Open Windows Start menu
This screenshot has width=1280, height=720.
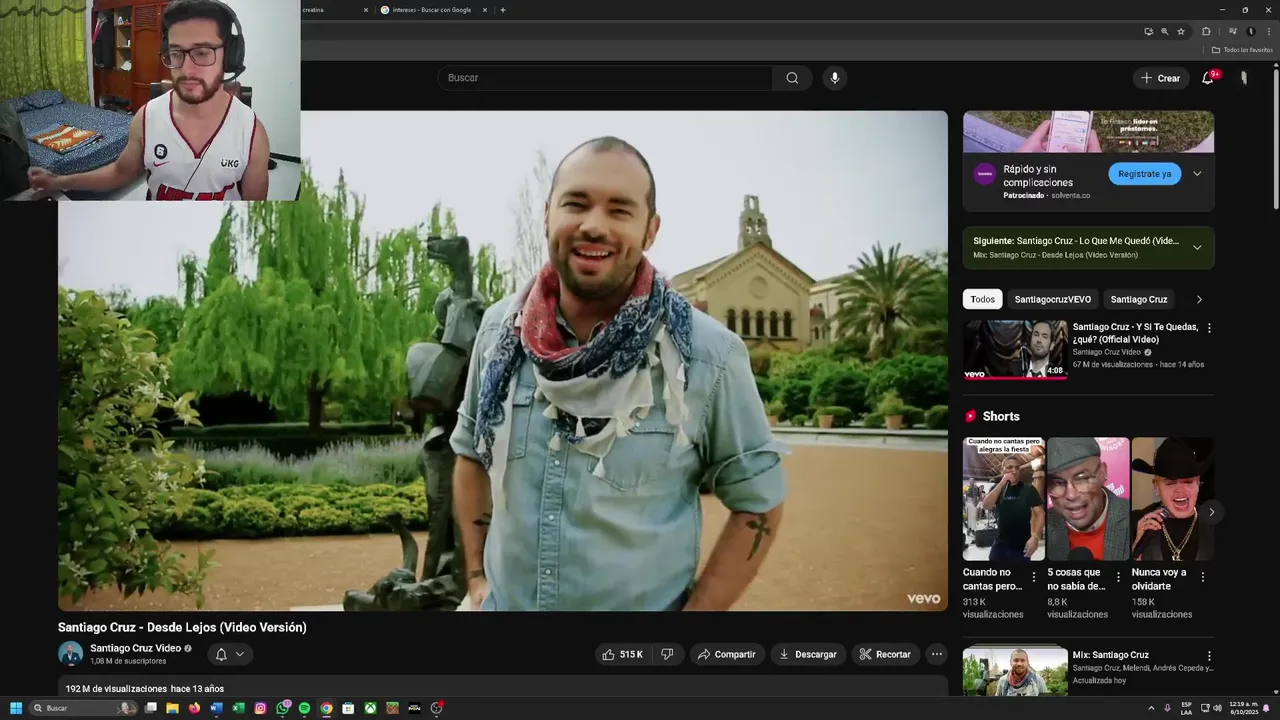[x=16, y=708]
